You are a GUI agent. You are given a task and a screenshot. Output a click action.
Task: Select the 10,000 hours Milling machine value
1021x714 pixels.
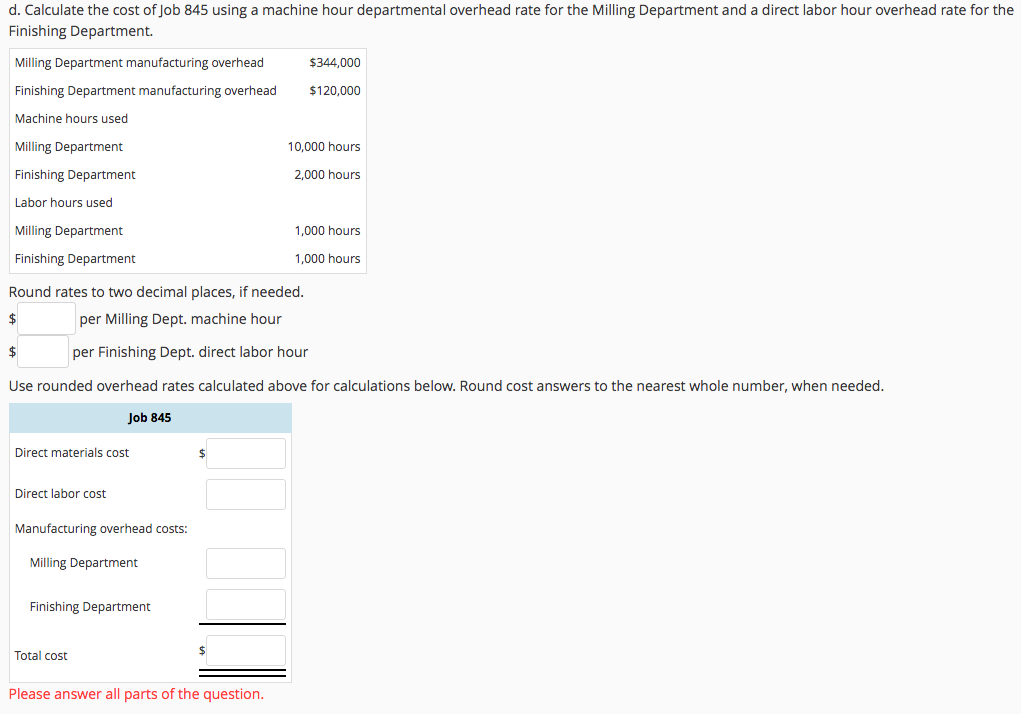pyautogui.click(x=324, y=146)
